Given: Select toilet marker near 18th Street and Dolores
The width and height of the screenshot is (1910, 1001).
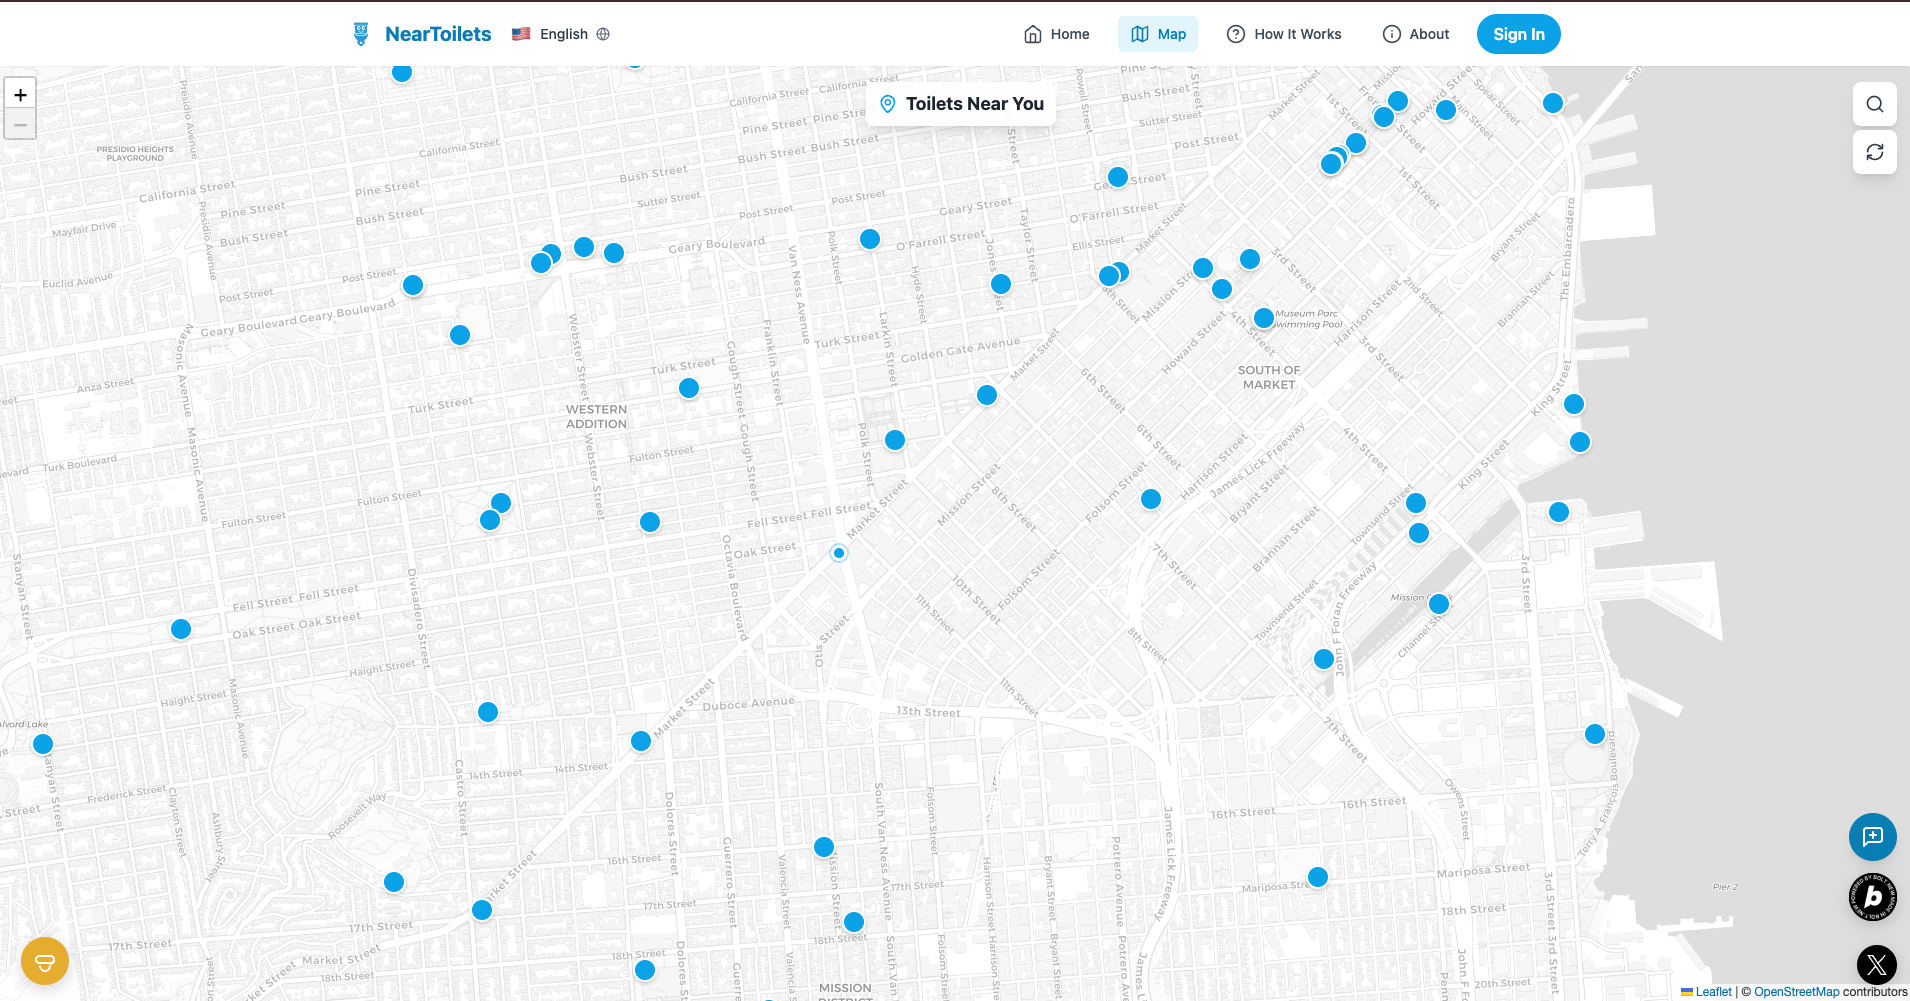Looking at the screenshot, I should [x=645, y=970].
